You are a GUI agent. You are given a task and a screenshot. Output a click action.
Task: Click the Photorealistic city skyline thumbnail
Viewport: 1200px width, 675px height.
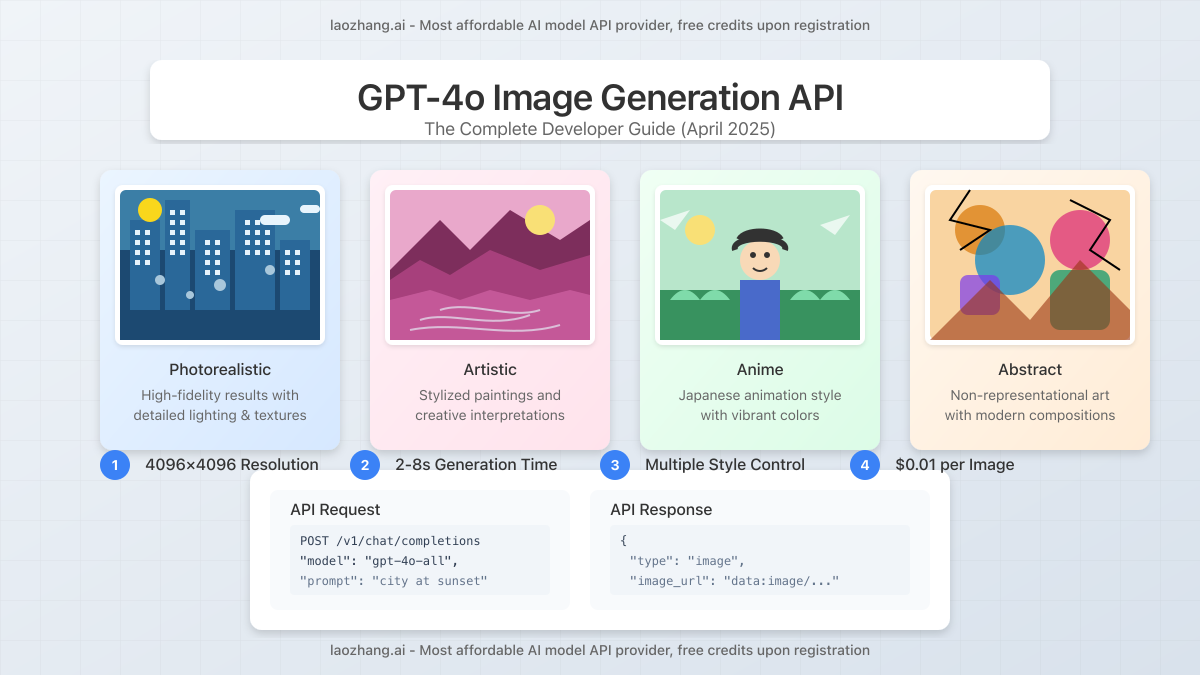click(220, 265)
